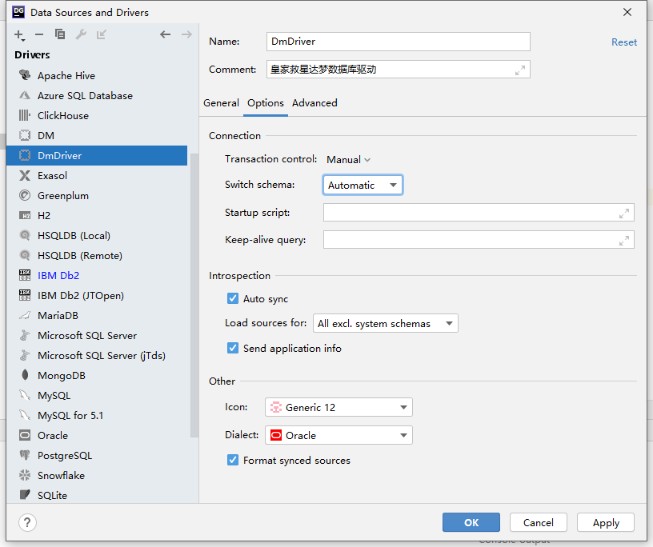This screenshot has width=653, height=547.
Task: Click the MariaDB seal icon
Action: pyautogui.click(x=25, y=315)
